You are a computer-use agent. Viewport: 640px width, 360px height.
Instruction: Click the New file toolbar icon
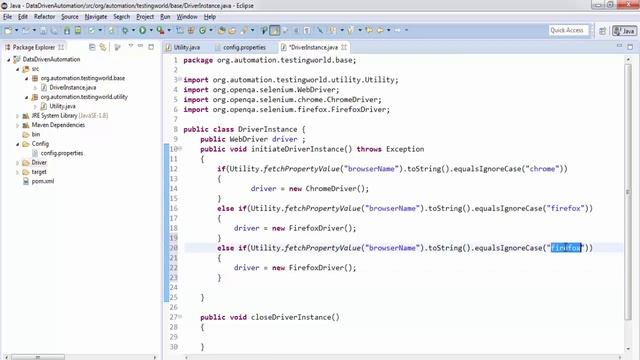[x=8, y=30]
